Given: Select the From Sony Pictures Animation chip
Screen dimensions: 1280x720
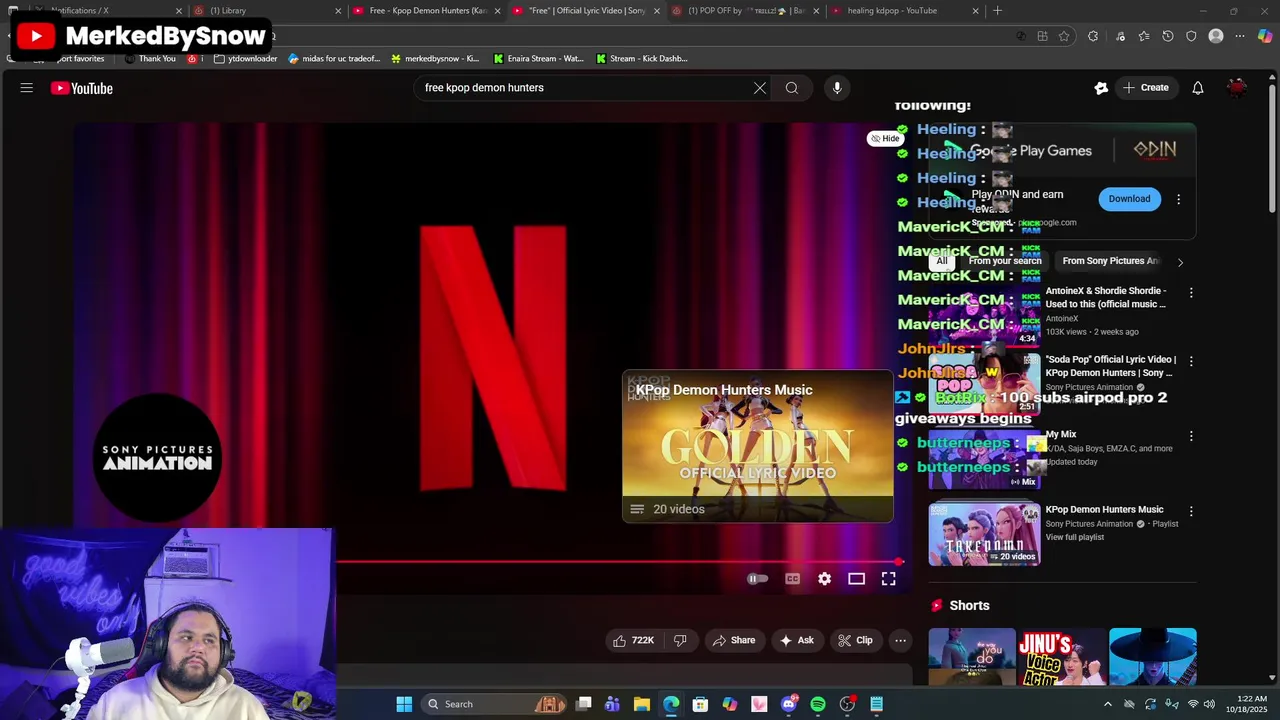Looking at the screenshot, I should tap(1110, 261).
